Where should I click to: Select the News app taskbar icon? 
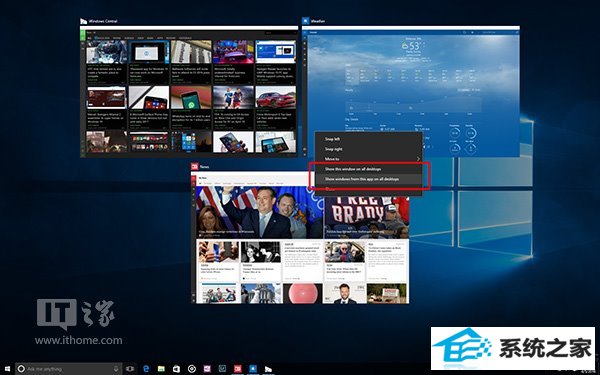(238, 369)
